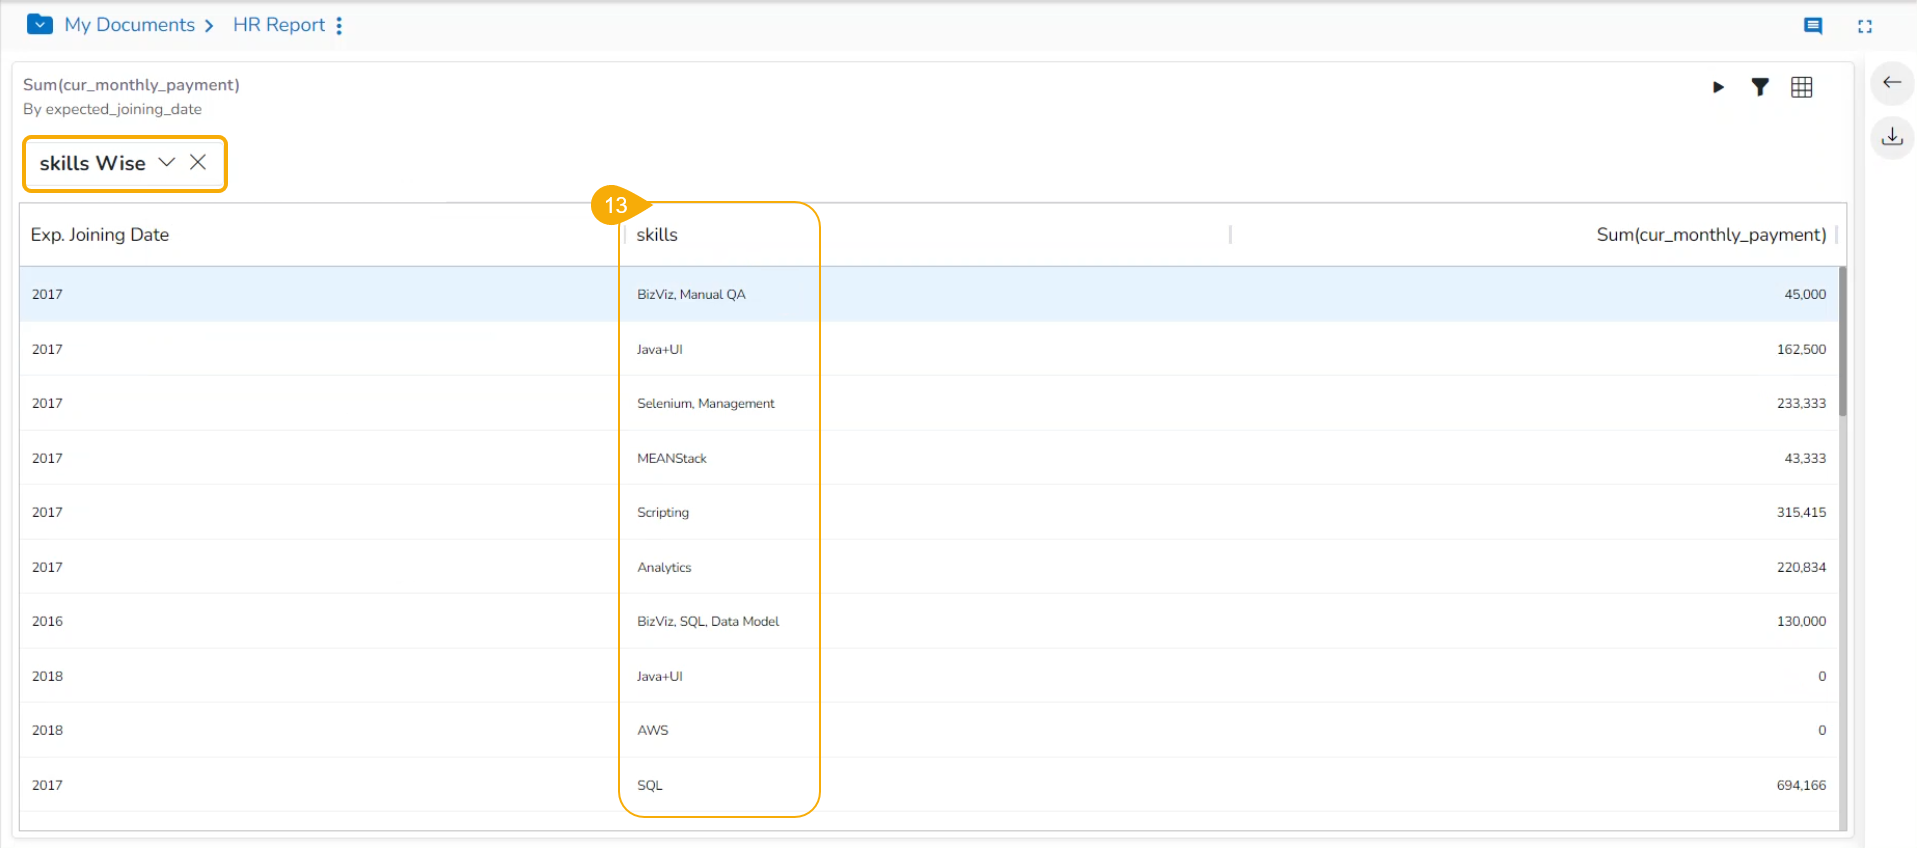Download the report using the download icon
Screen dimensions: 1917x848
(x=1891, y=137)
